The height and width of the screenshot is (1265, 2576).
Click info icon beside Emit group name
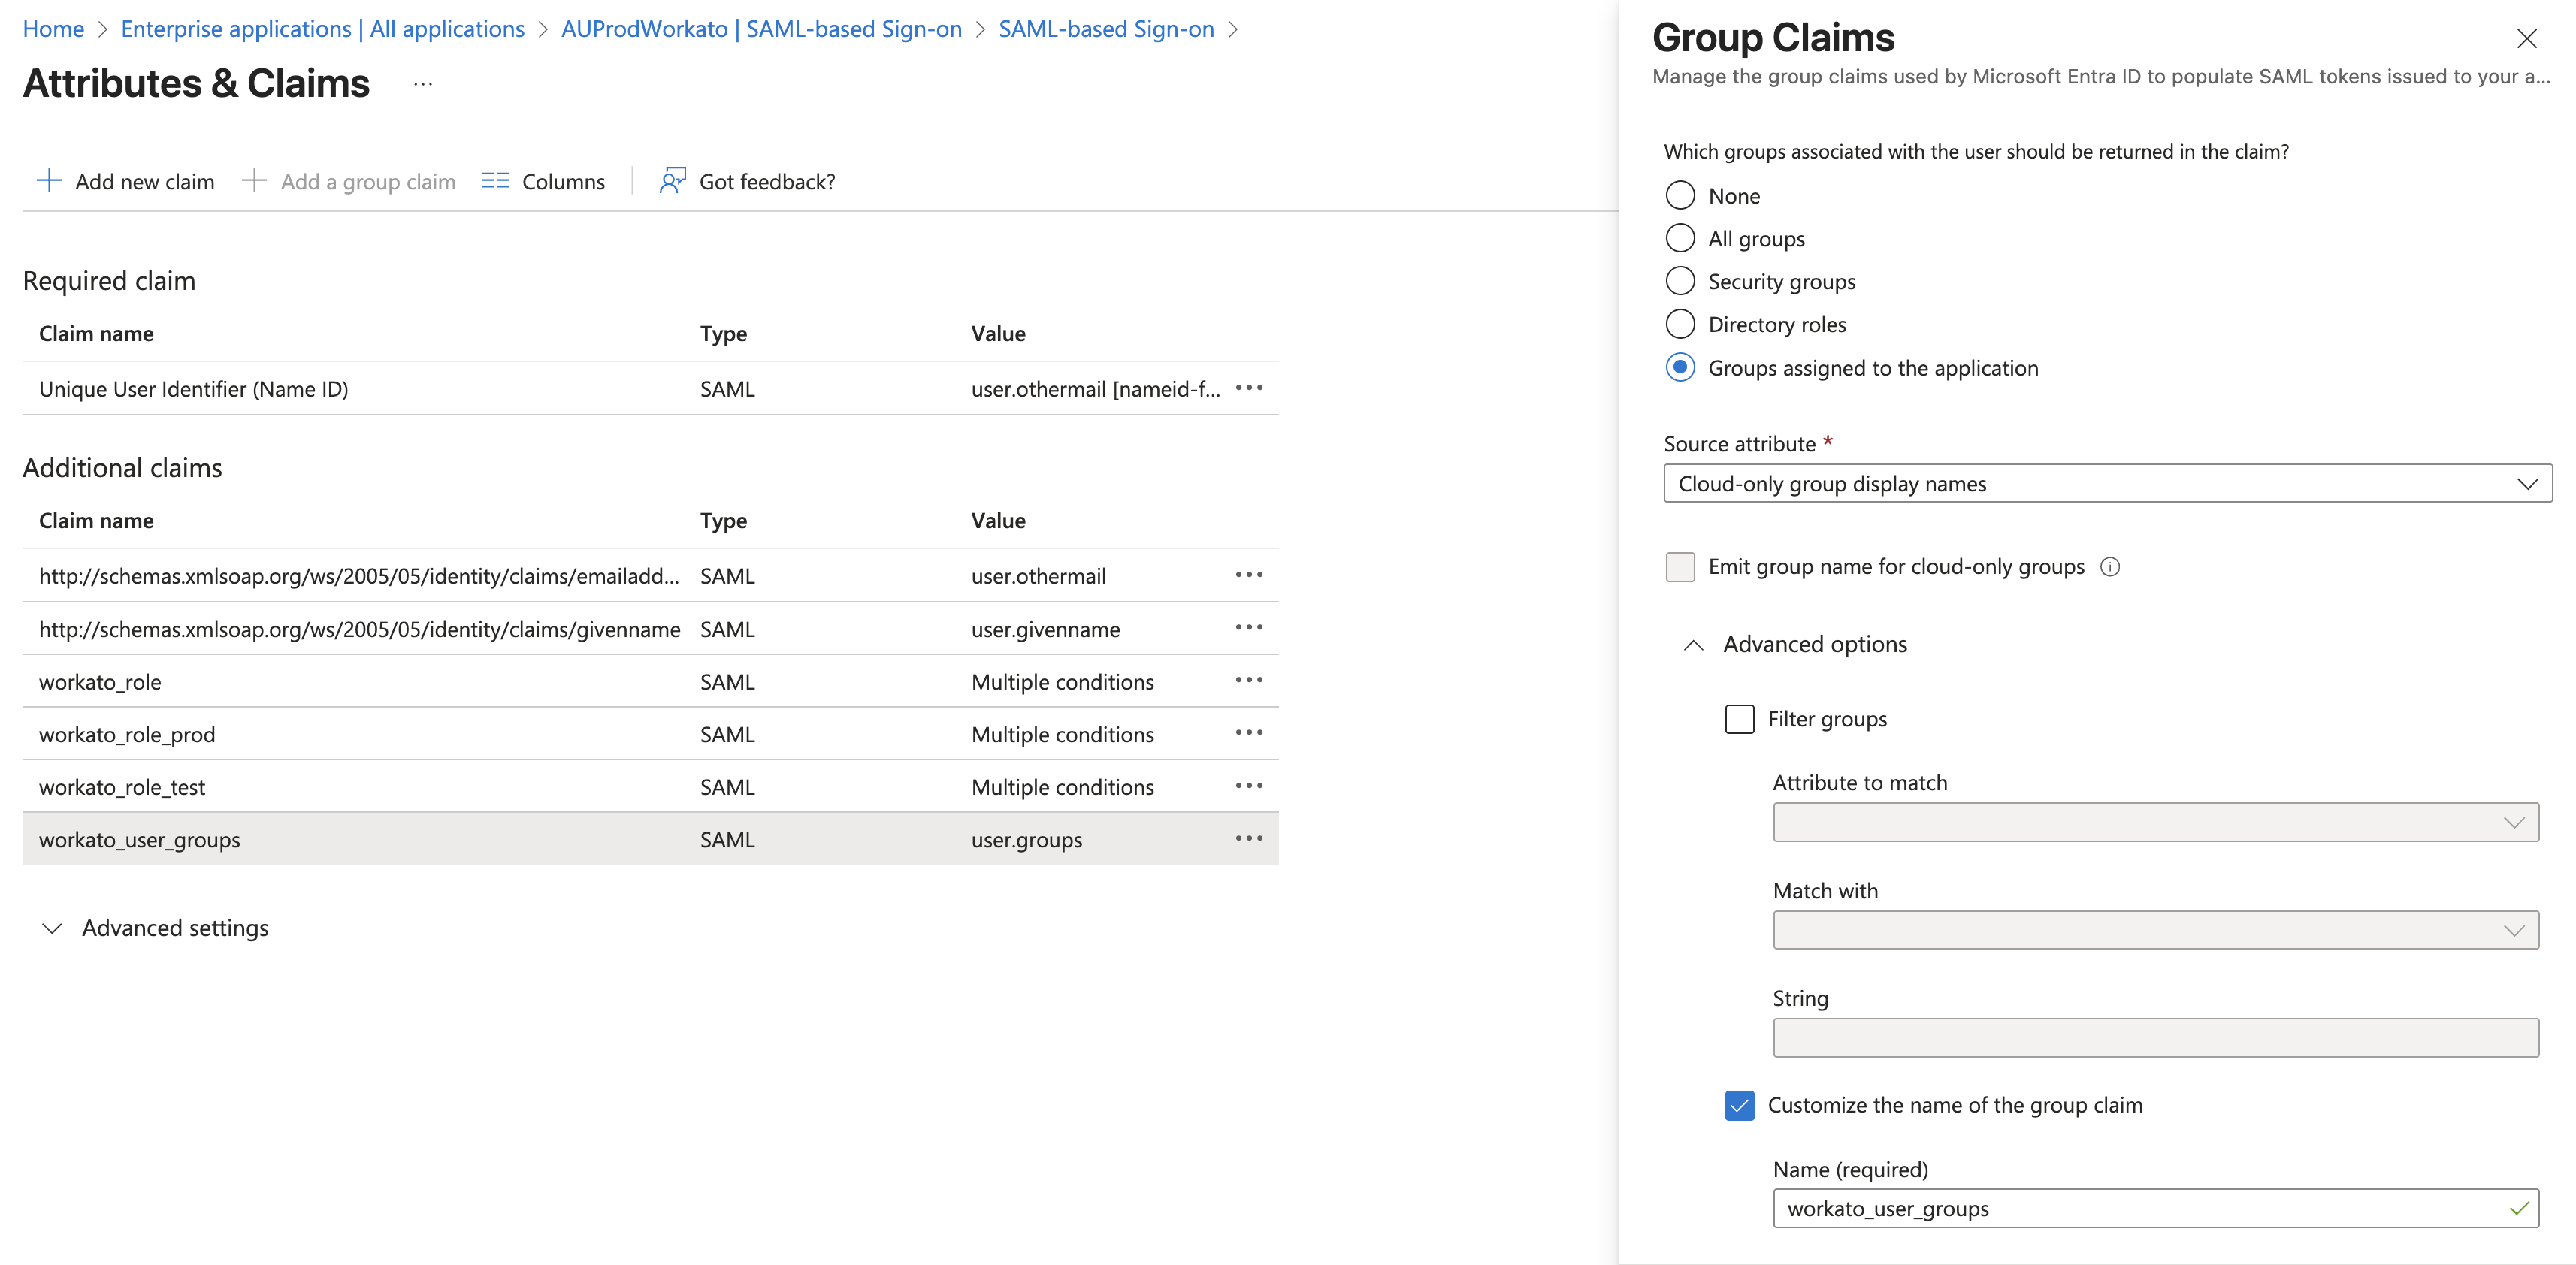(x=2110, y=567)
